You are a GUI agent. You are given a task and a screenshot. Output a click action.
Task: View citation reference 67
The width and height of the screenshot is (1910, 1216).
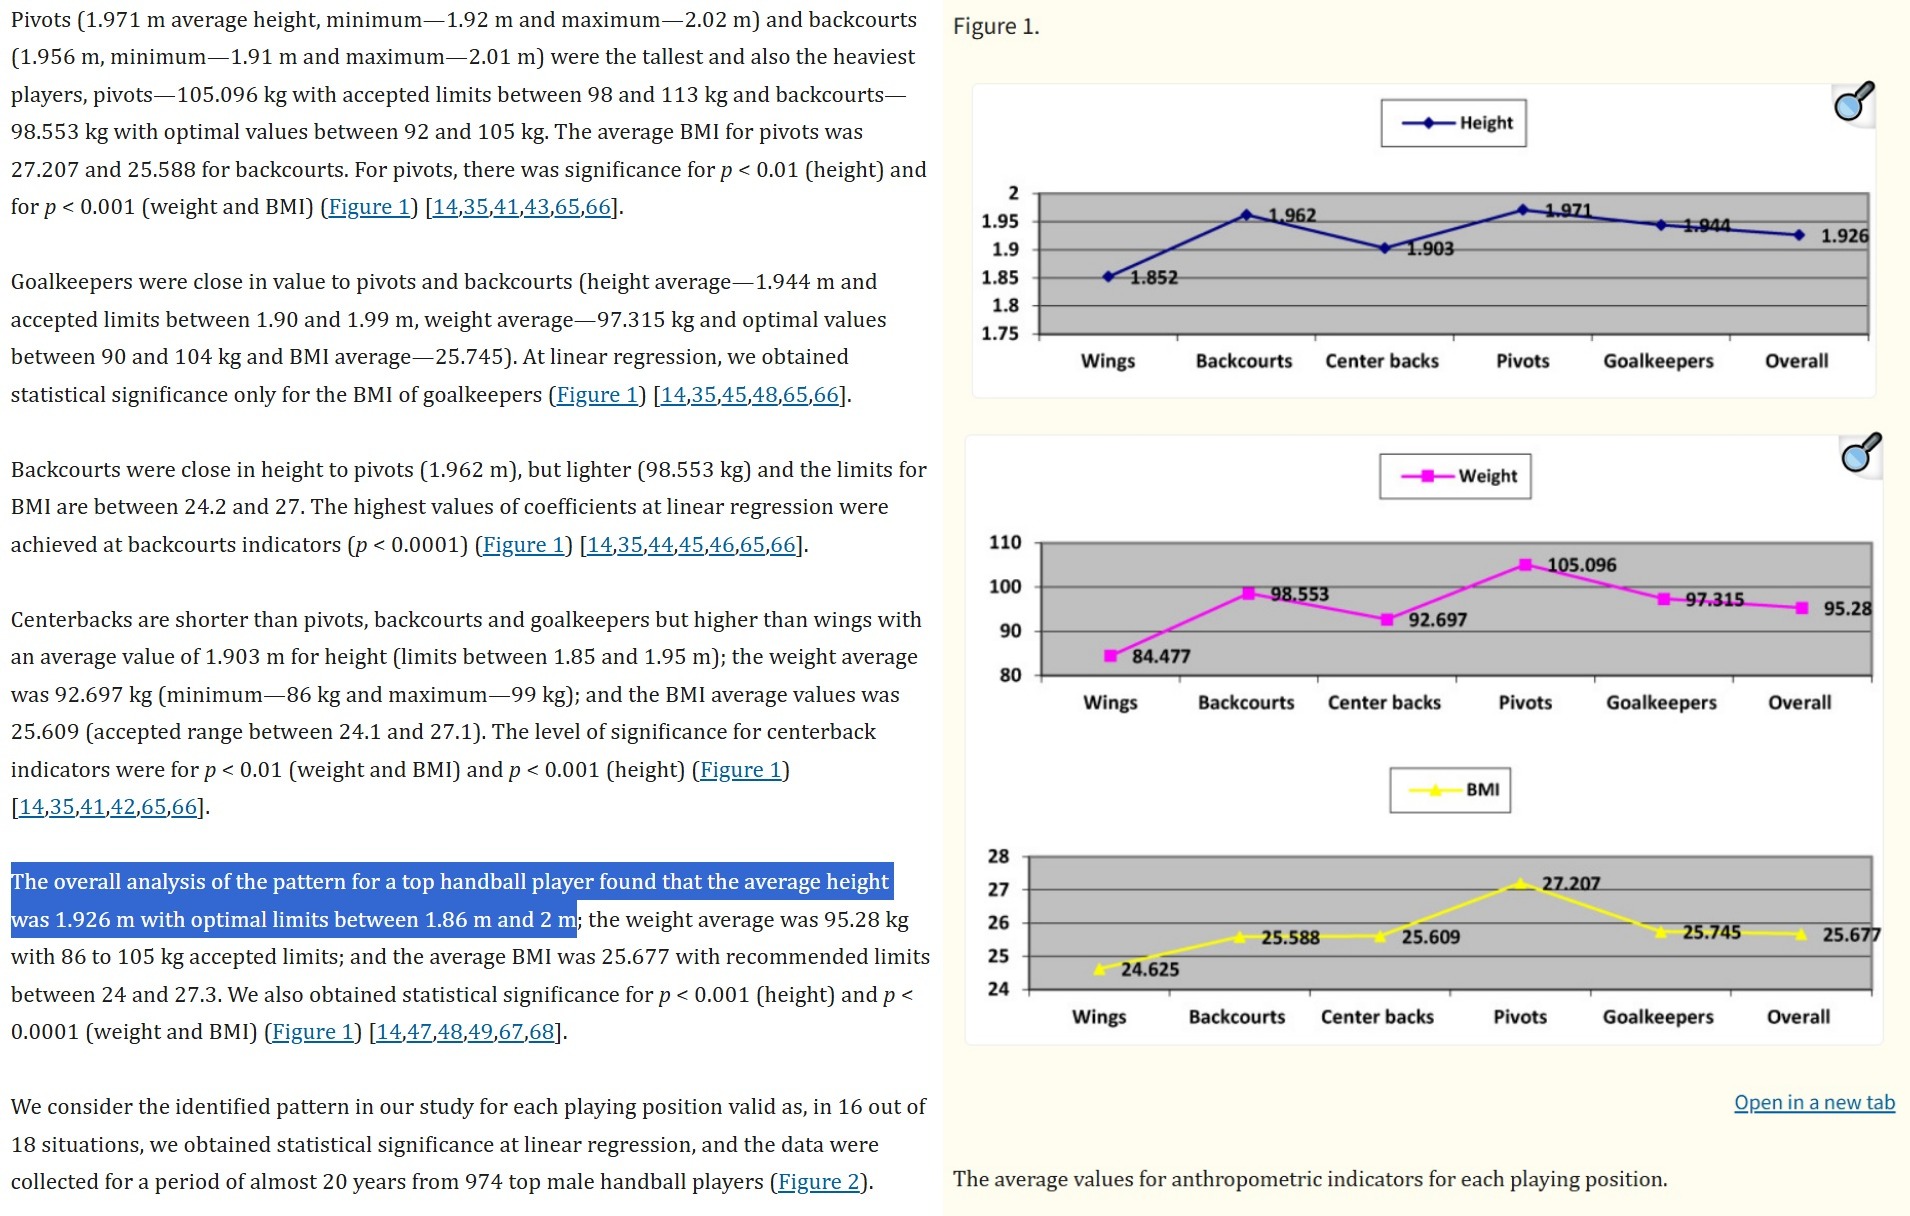(511, 1032)
